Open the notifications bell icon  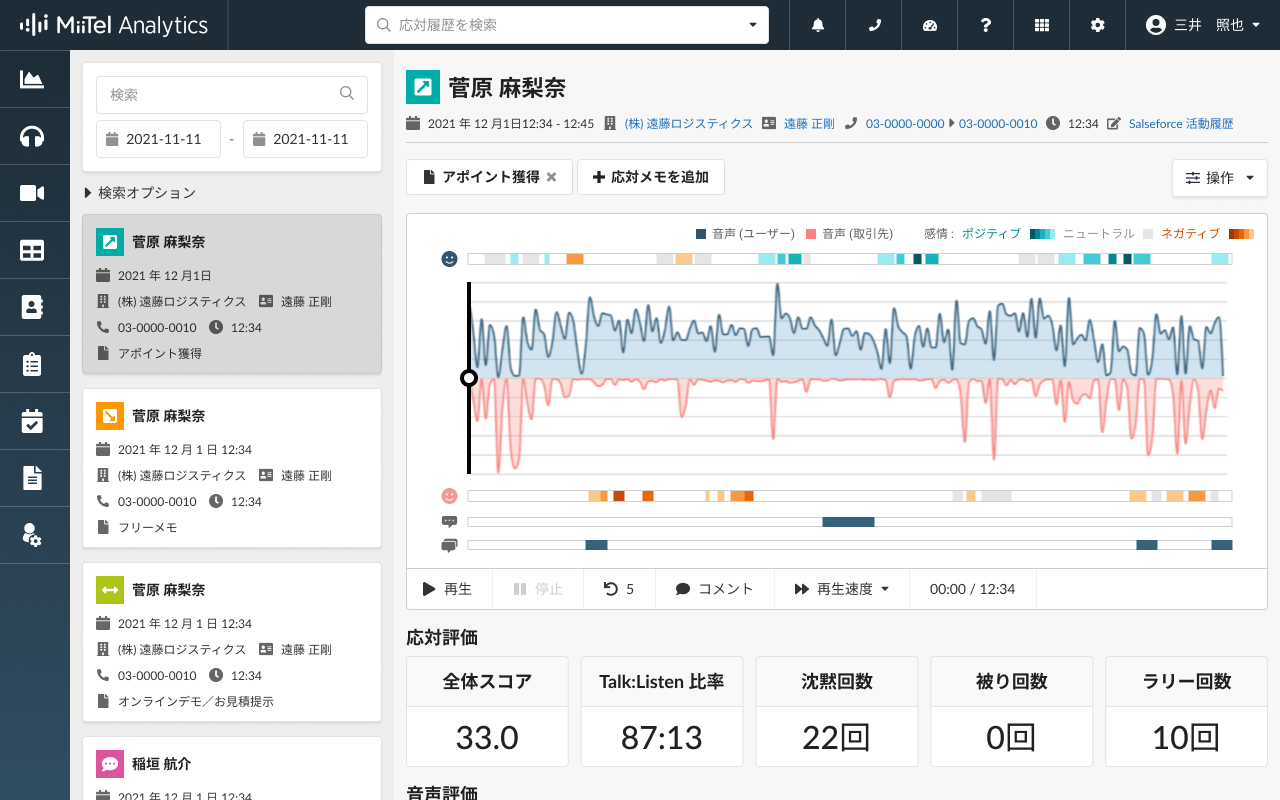click(818, 25)
